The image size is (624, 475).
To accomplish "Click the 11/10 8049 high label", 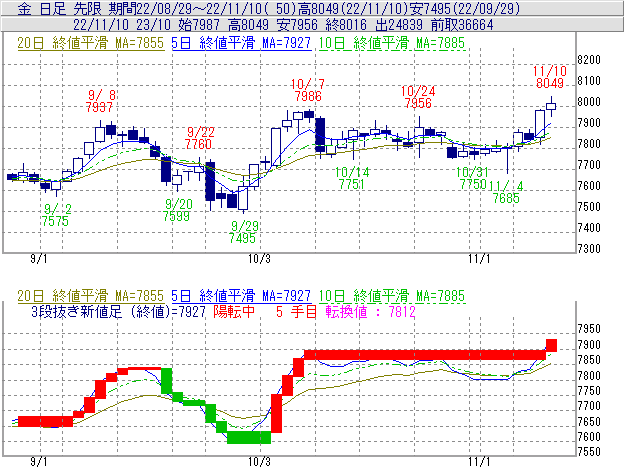I will 550,77.
